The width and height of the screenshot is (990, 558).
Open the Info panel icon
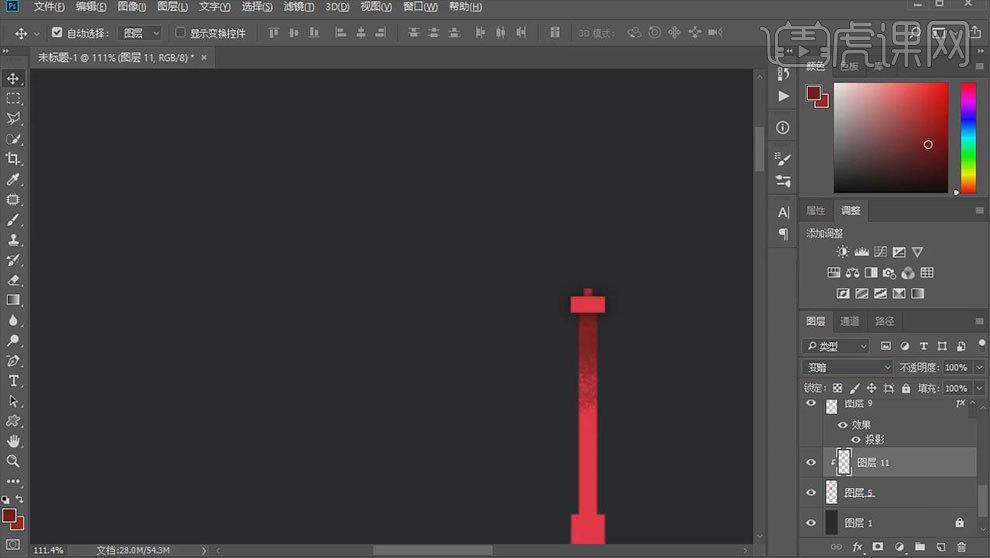coord(783,128)
